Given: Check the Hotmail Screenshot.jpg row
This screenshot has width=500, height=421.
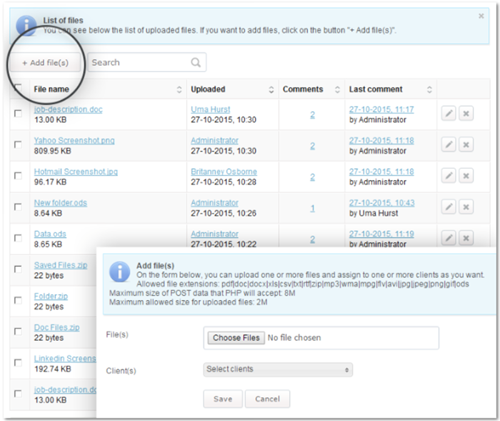Looking at the screenshot, I should pyautogui.click(x=18, y=175).
